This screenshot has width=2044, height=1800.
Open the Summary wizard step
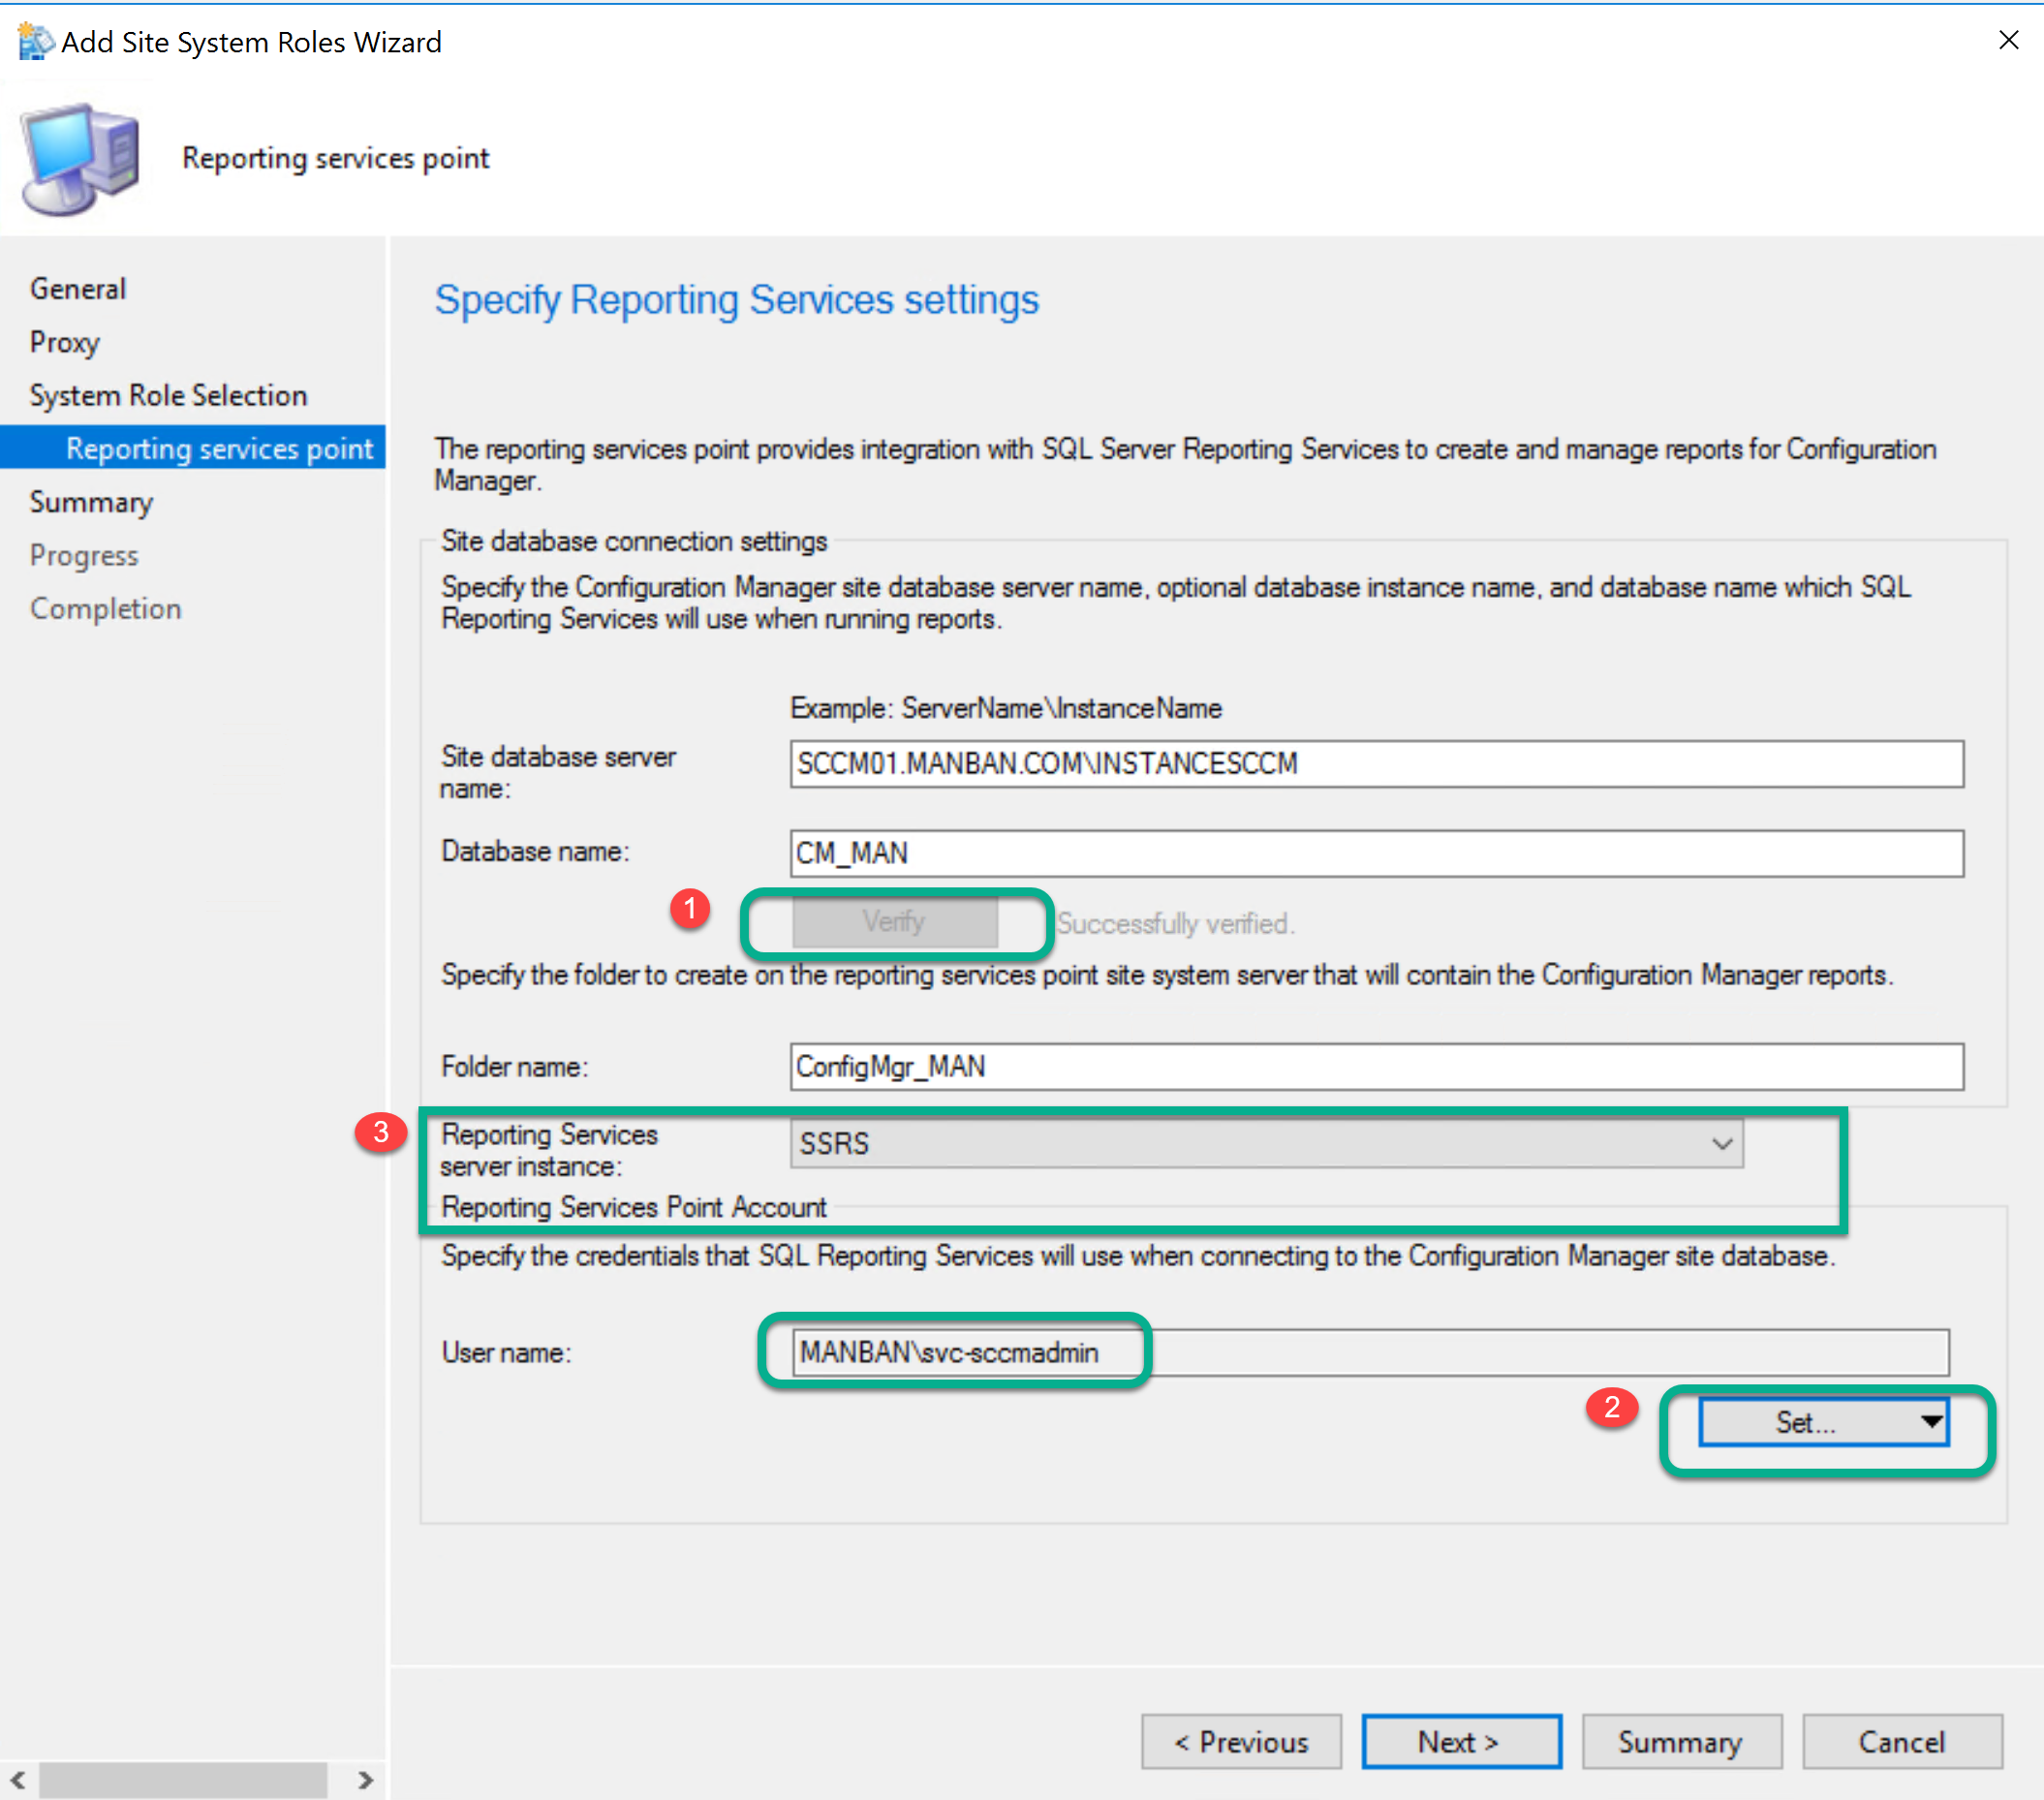point(91,501)
